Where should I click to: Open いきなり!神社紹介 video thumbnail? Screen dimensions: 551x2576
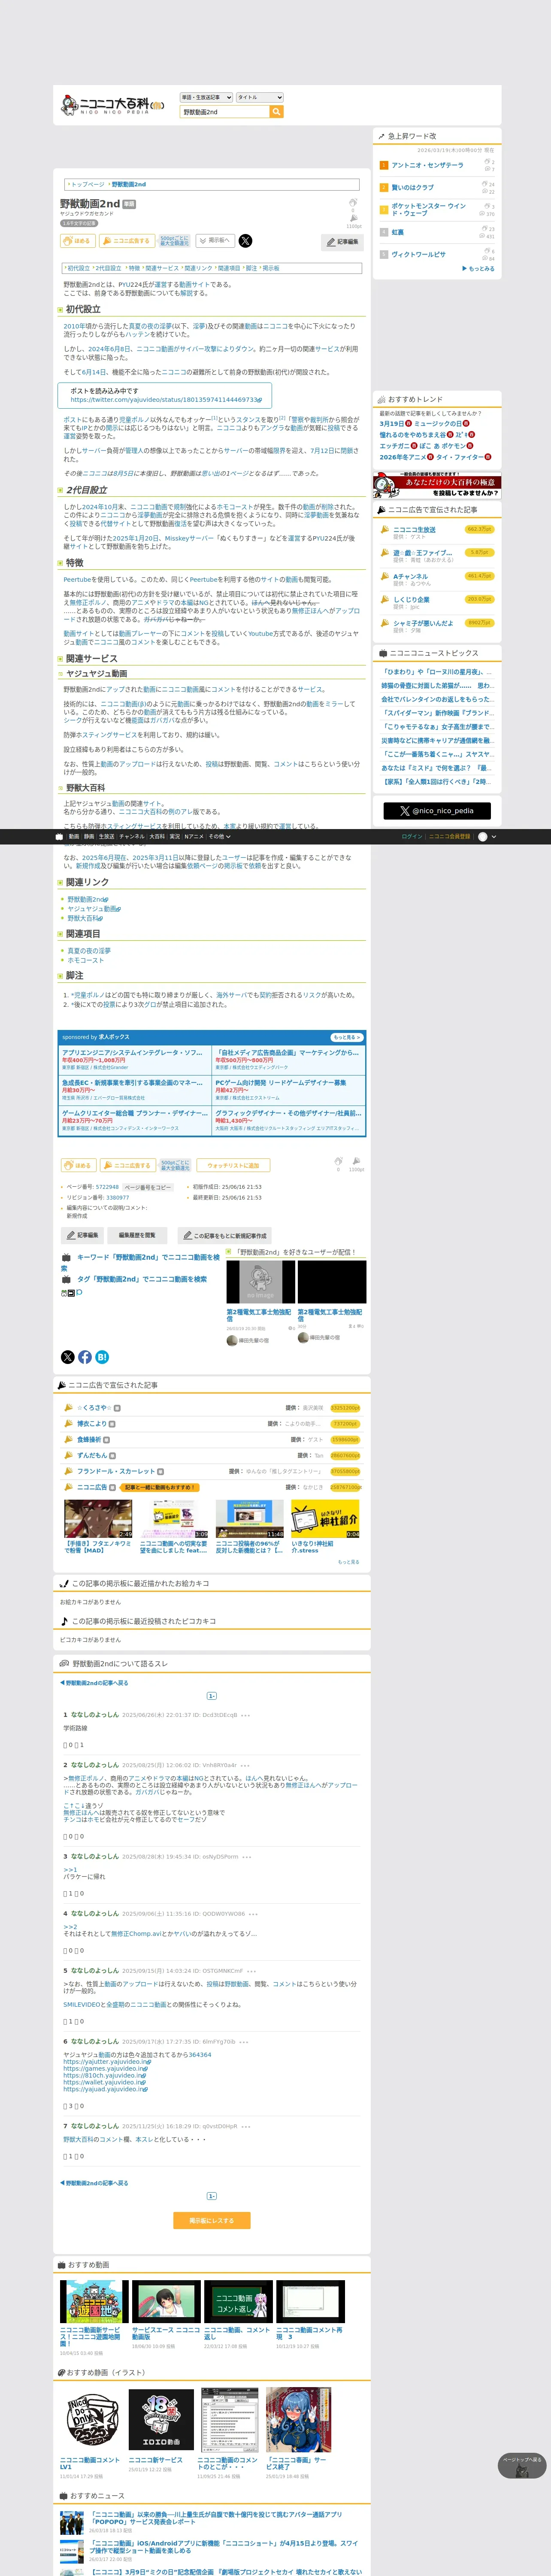pos(325,1519)
